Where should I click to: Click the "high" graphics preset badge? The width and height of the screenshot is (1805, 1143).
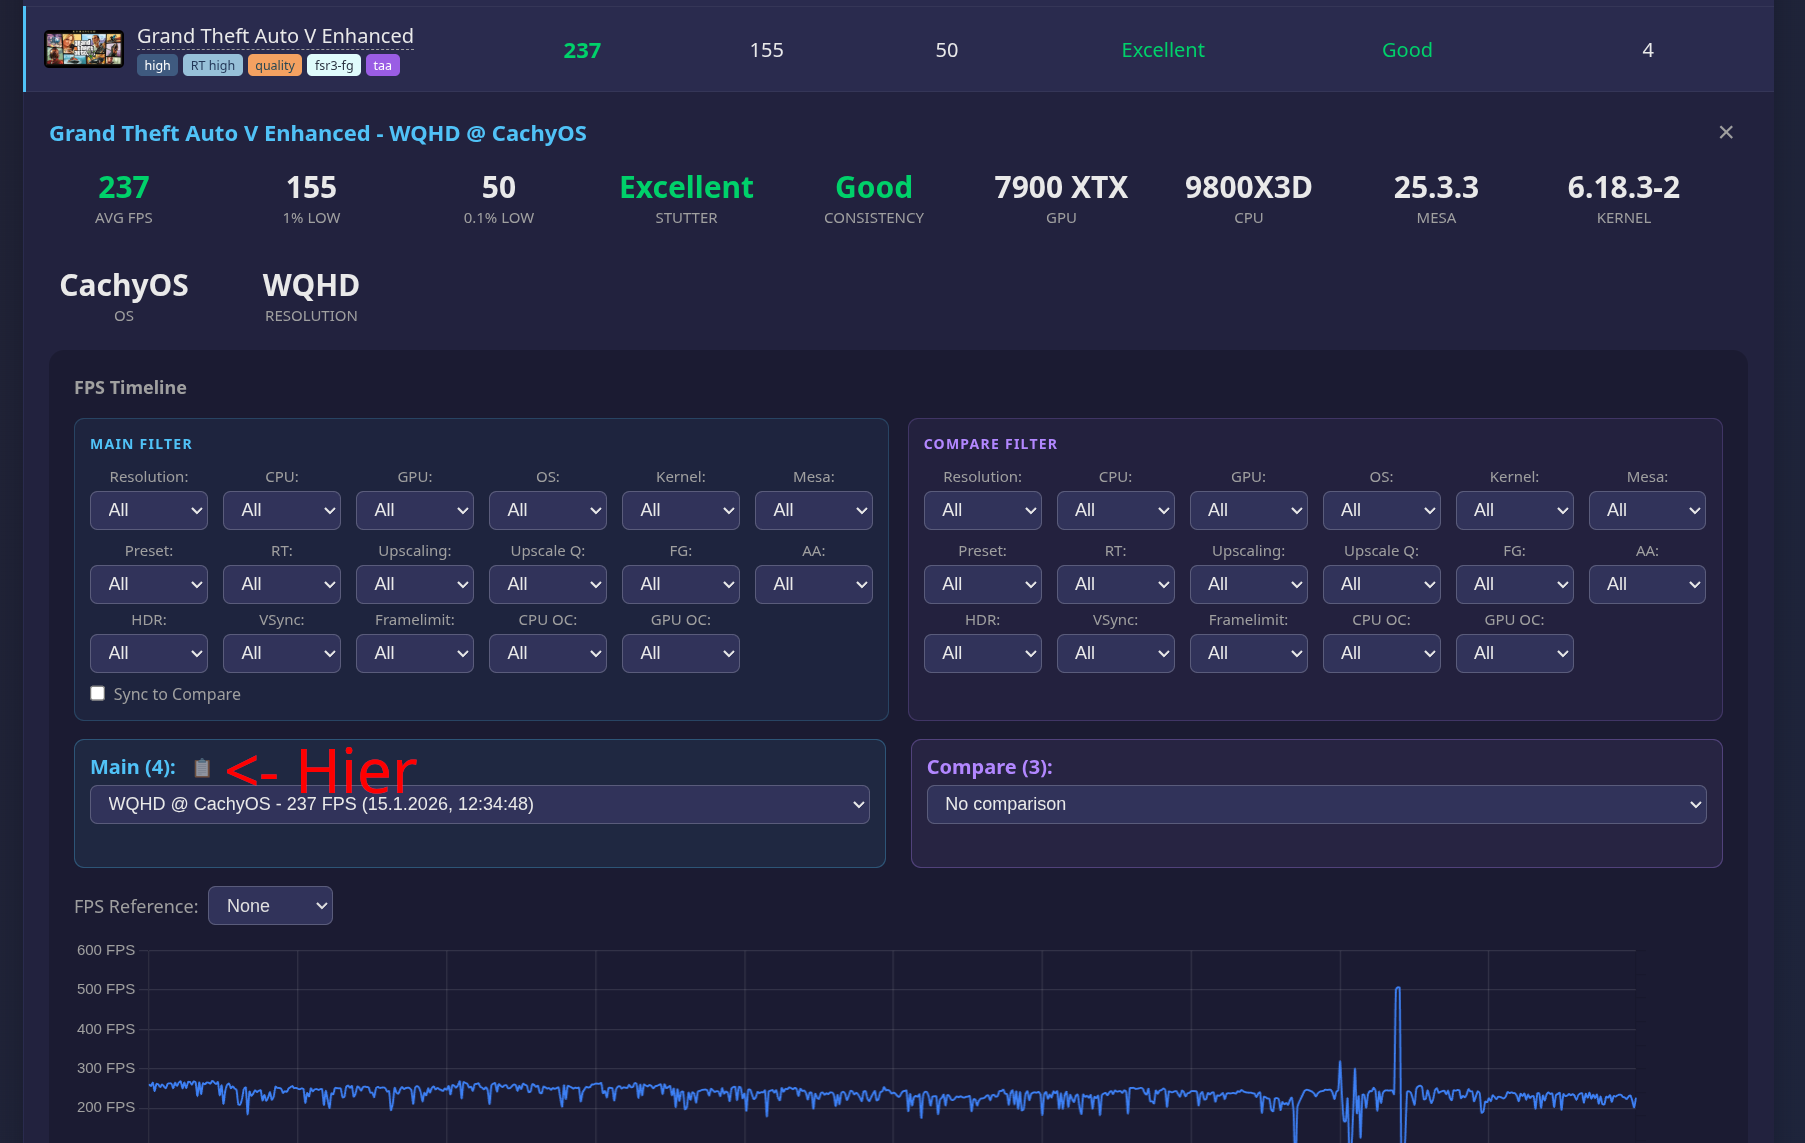coord(157,65)
